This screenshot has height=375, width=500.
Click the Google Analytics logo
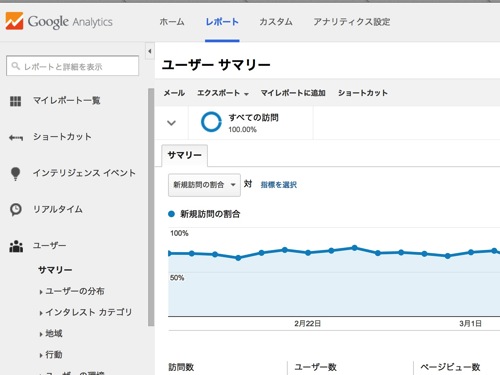point(59,21)
